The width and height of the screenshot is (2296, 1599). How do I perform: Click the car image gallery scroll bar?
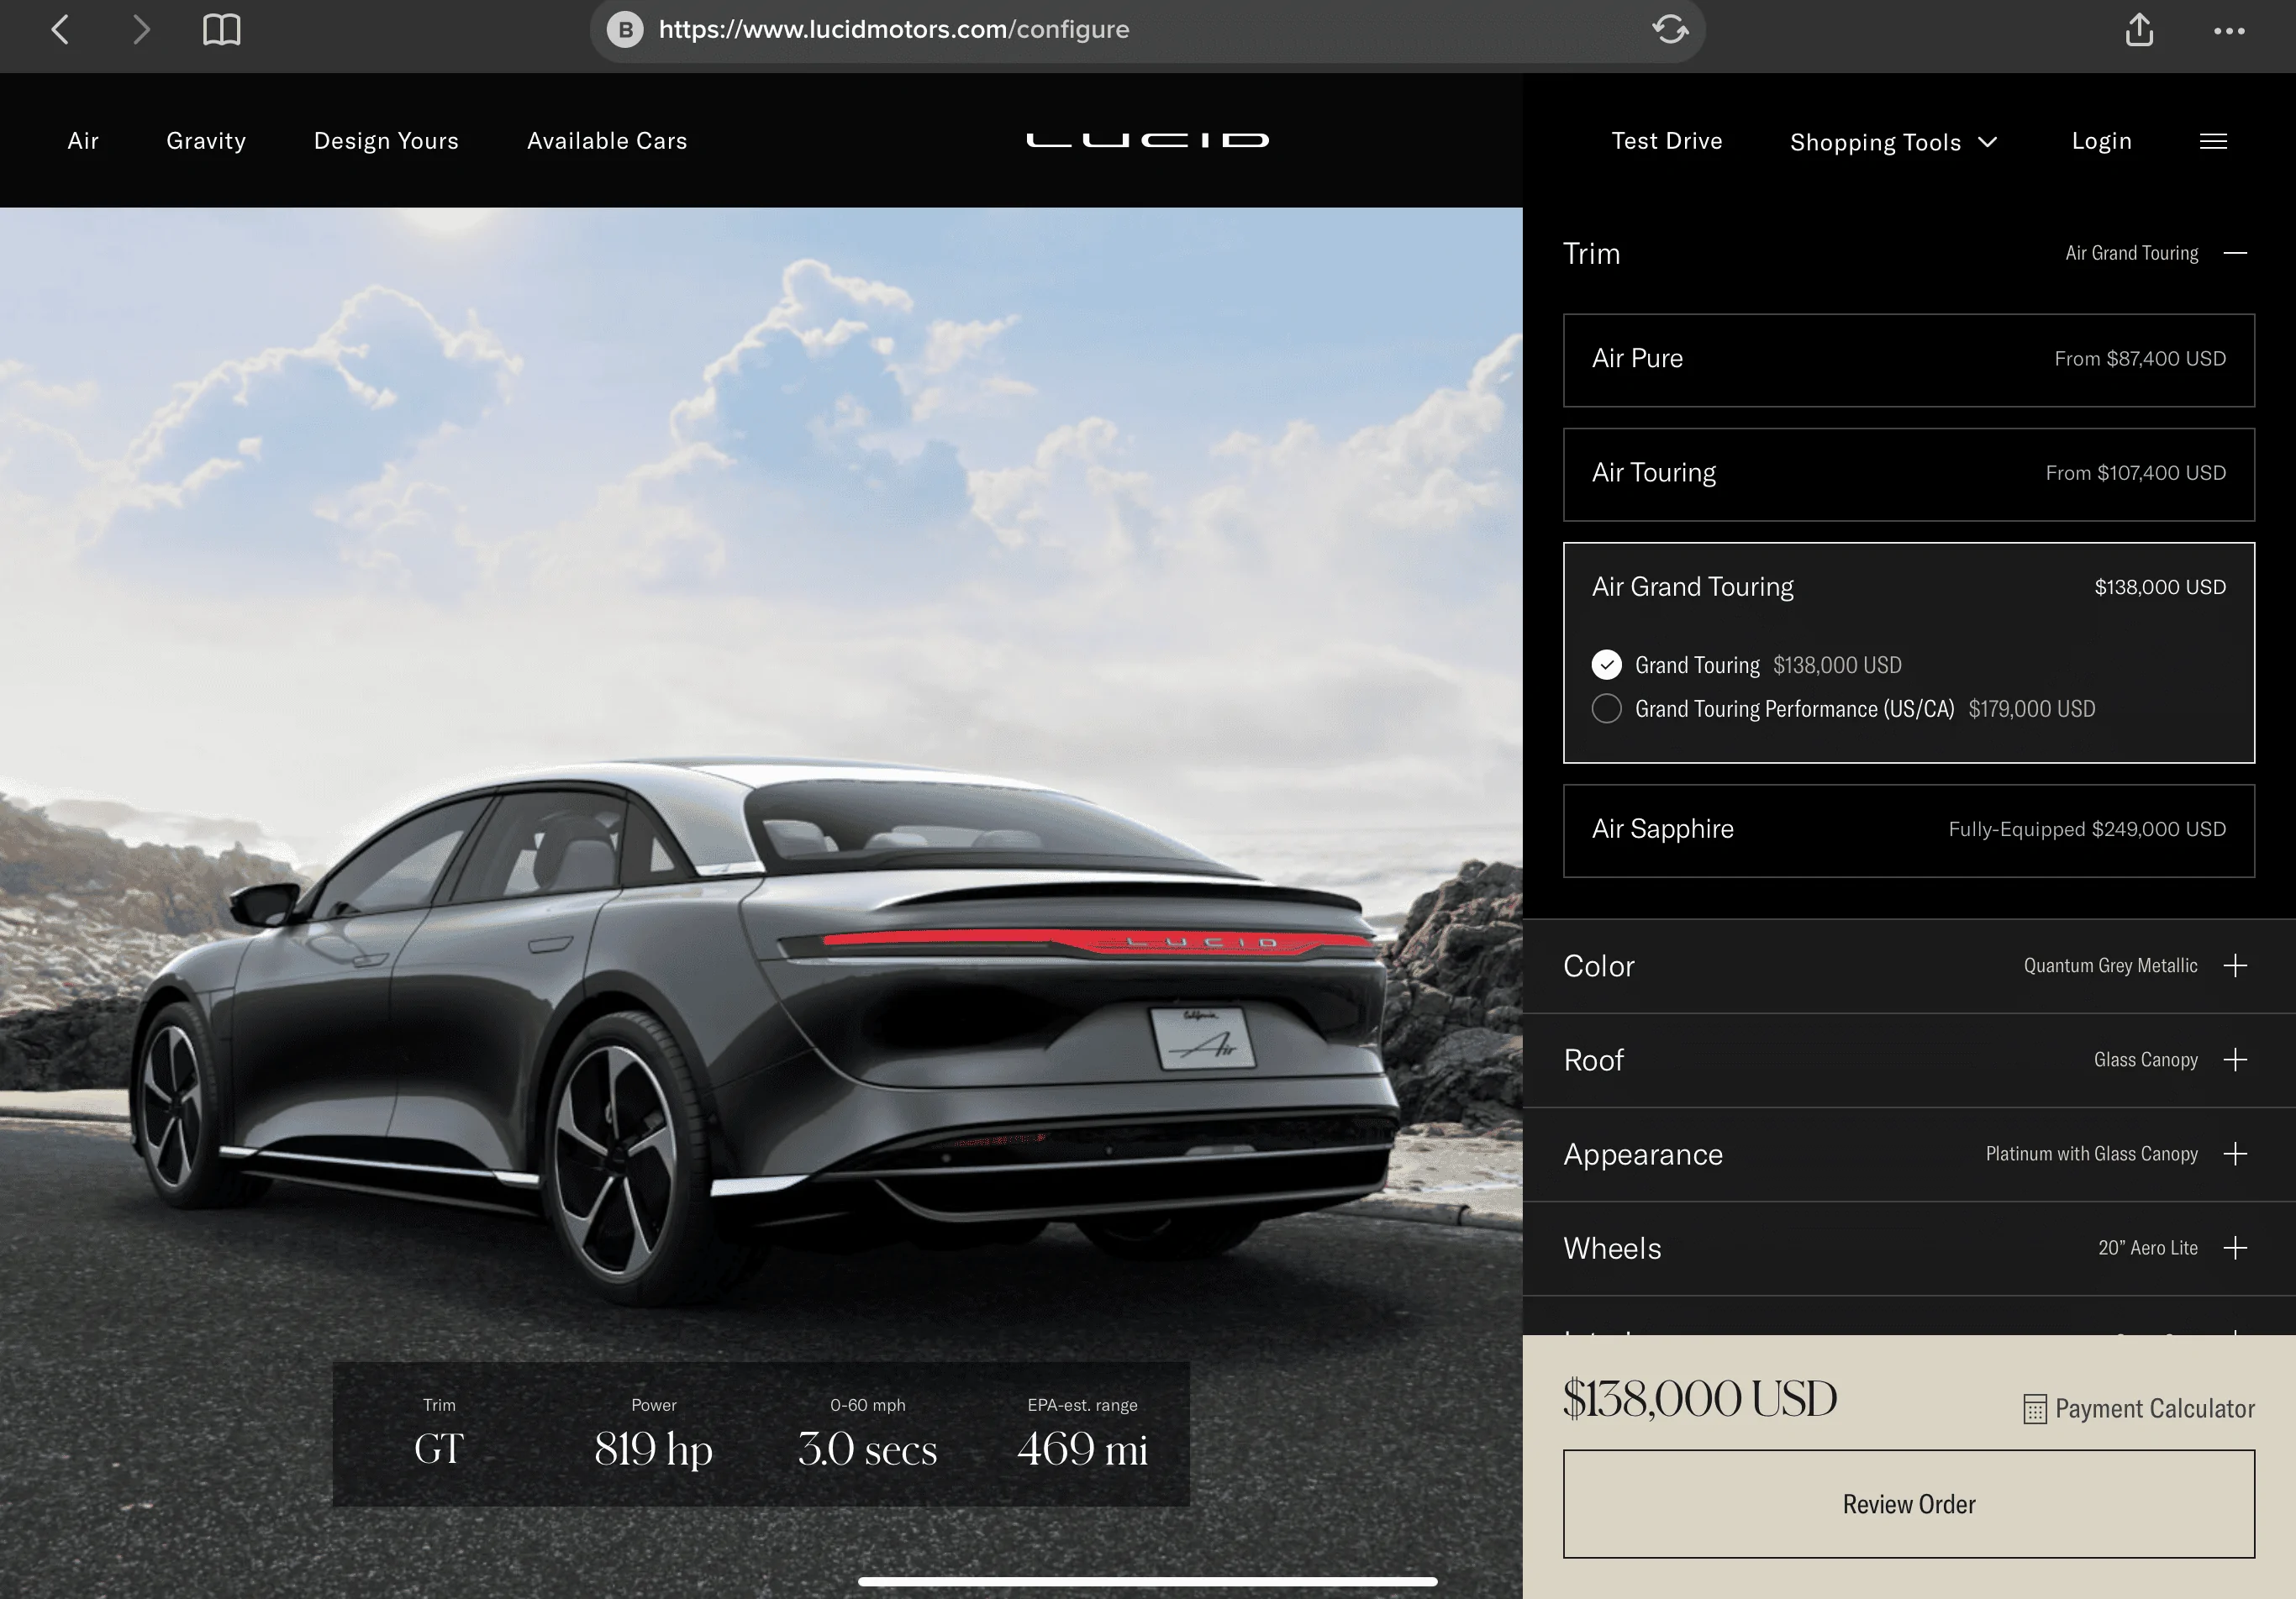[1147, 1581]
